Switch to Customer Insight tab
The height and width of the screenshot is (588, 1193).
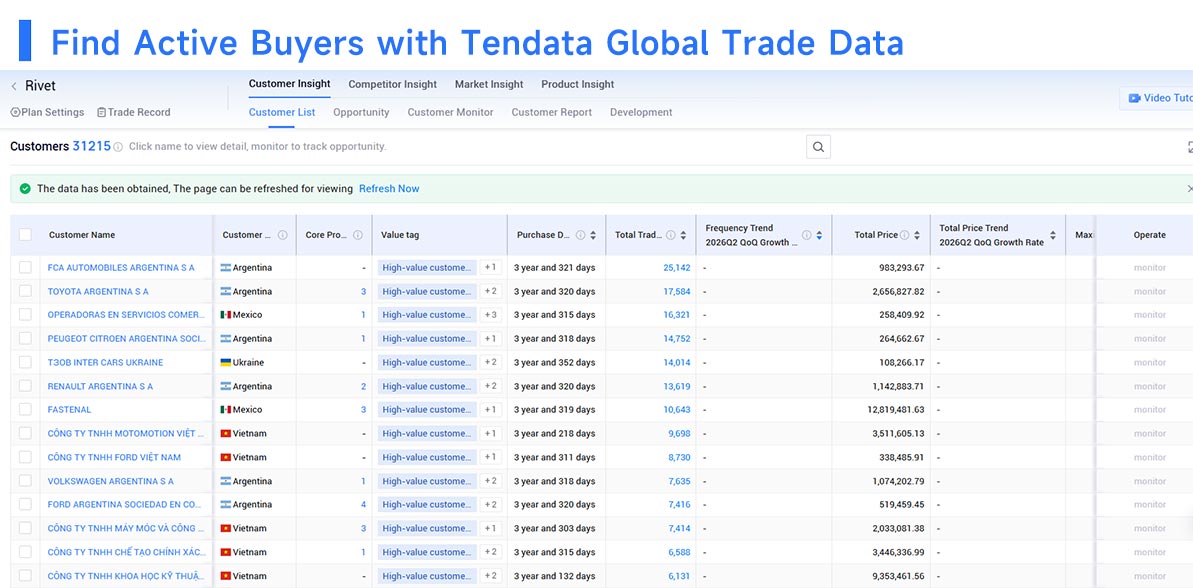click(x=289, y=84)
